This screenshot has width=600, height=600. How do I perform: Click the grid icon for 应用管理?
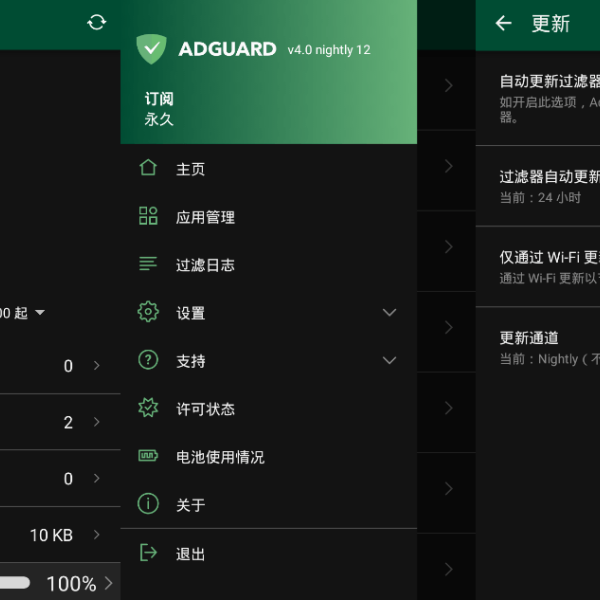click(148, 215)
